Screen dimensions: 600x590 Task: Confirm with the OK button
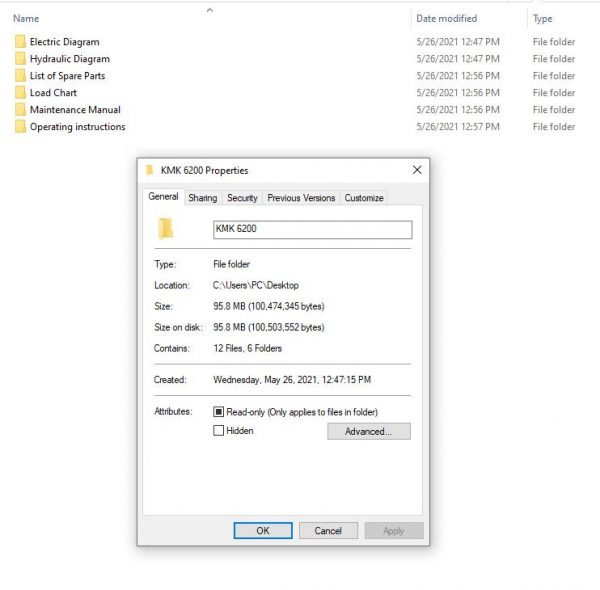coord(263,531)
